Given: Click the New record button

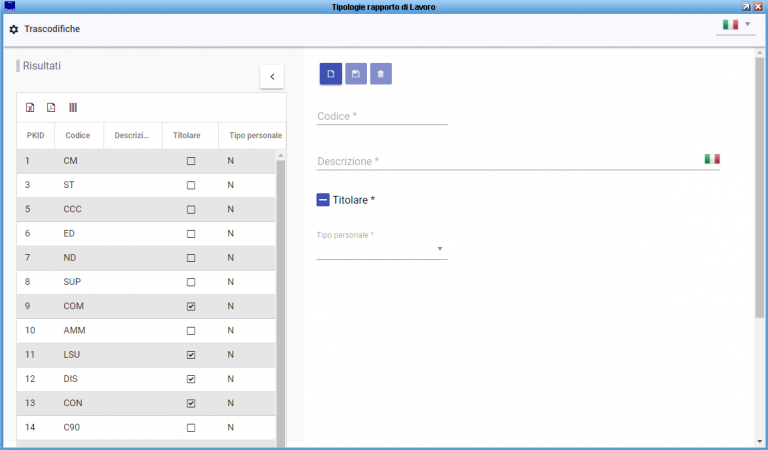Looking at the screenshot, I should click(x=331, y=74).
